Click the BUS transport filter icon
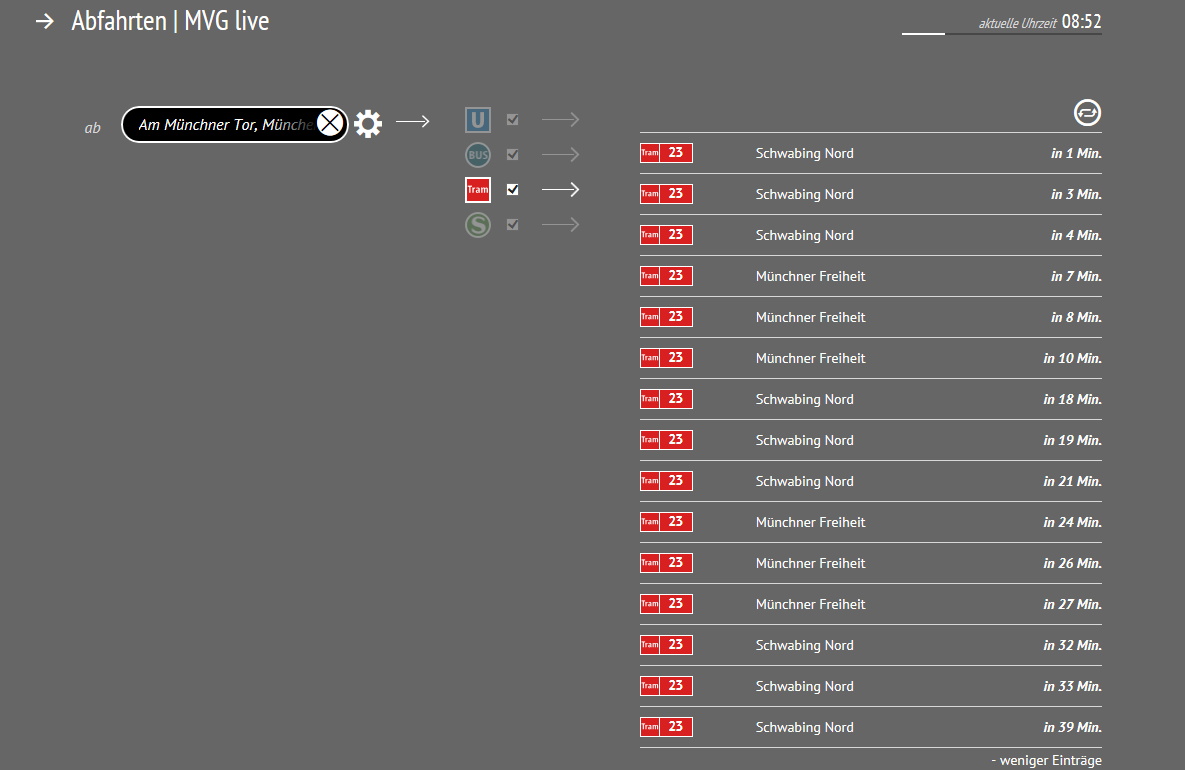Image resolution: width=1185 pixels, height=770 pixels. point(478,155)
